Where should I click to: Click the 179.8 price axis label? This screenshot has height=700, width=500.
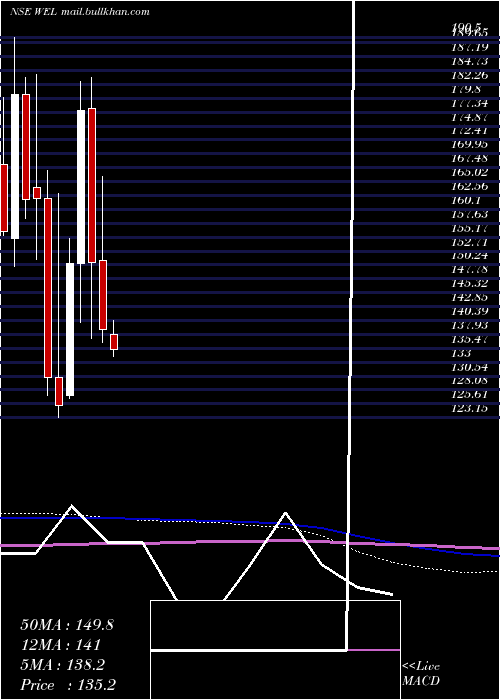click(x=466, y=89)
